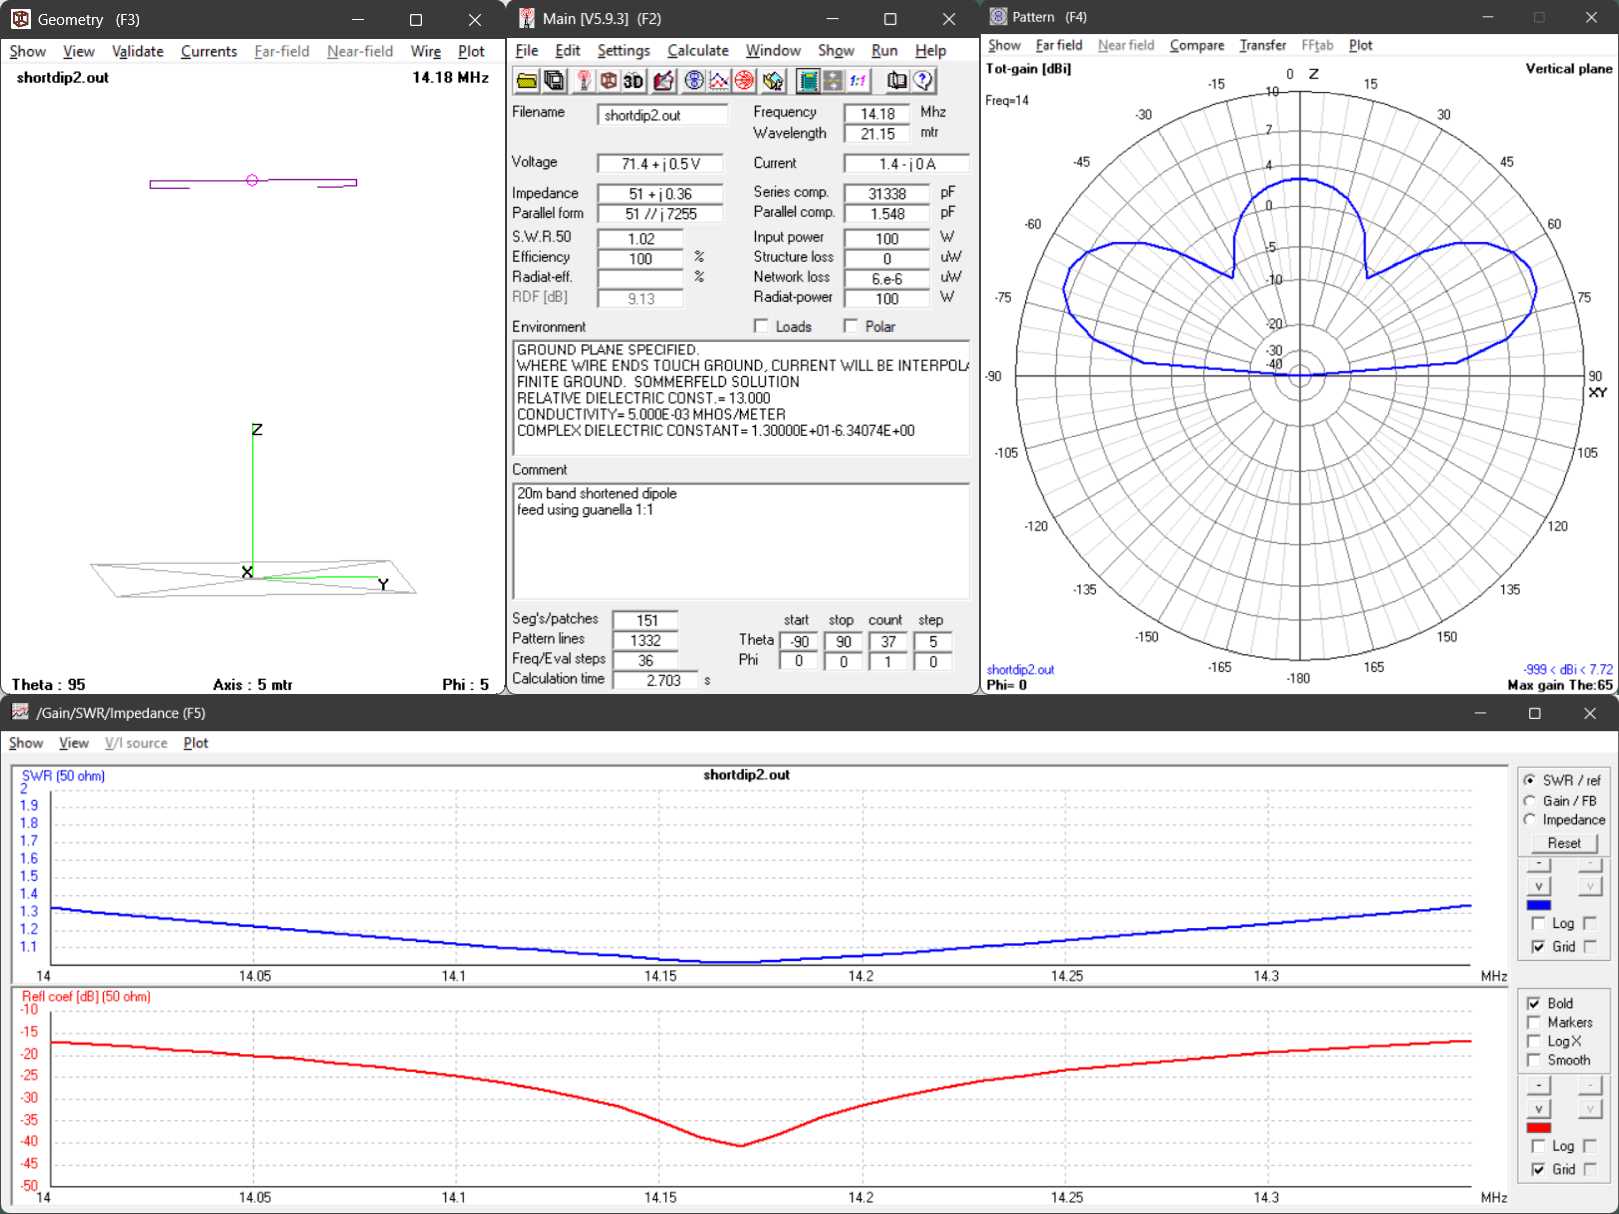Select the Gain / FB radio button
The image size is (1619, 1214).
click(x=1530, y=801)
